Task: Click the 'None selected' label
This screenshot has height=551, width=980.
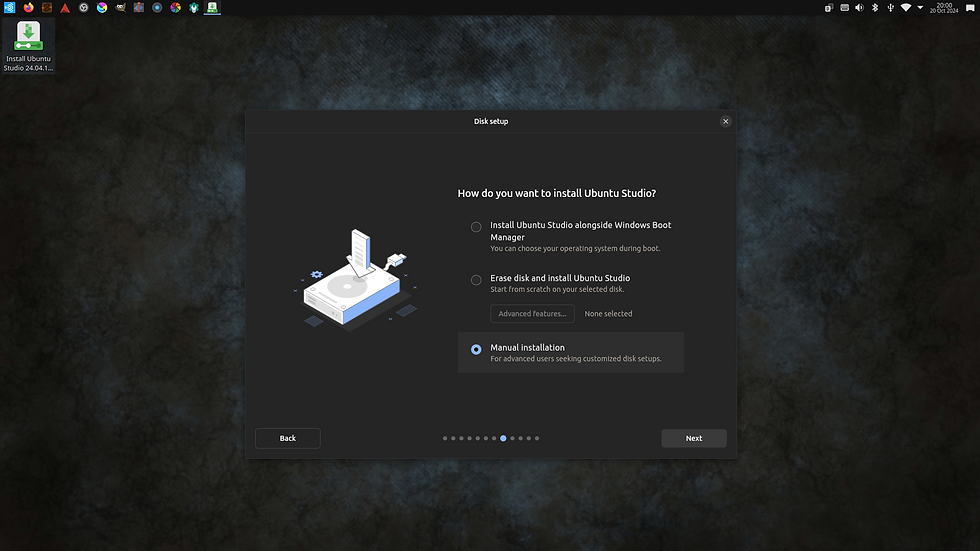Action: click(608, 314)
